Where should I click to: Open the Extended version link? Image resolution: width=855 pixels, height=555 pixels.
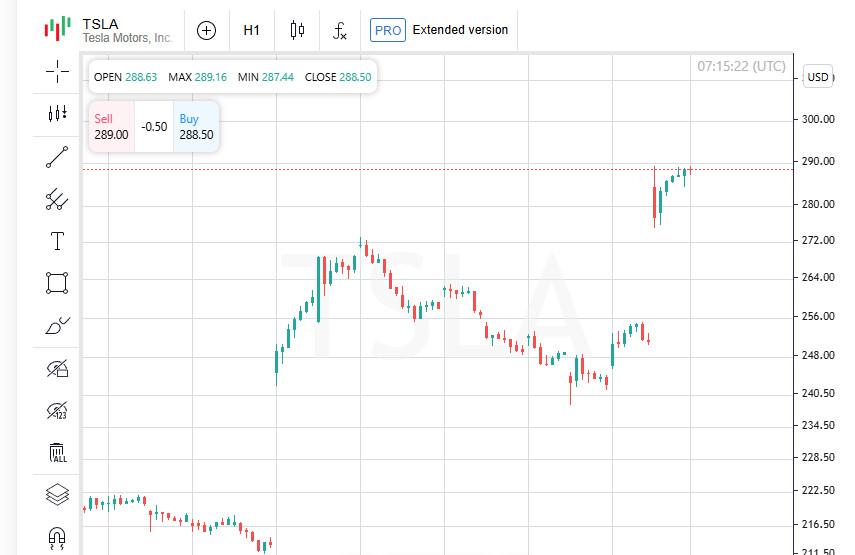click(460, 30)
